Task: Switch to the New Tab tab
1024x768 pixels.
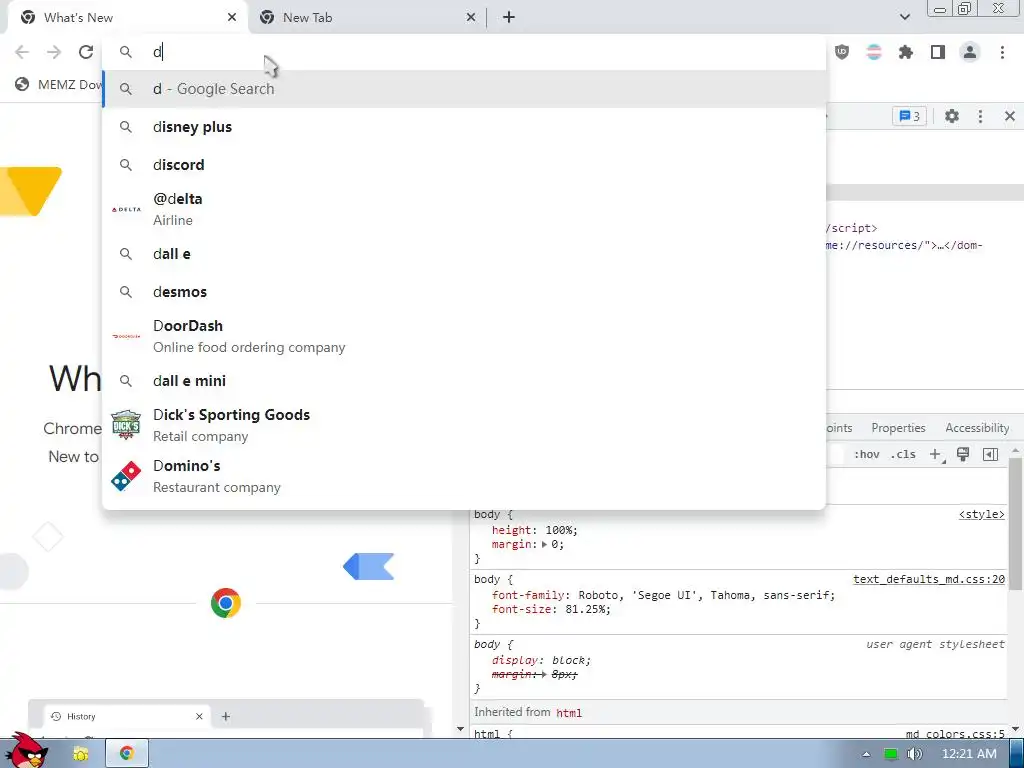Action: click(367, 18)
